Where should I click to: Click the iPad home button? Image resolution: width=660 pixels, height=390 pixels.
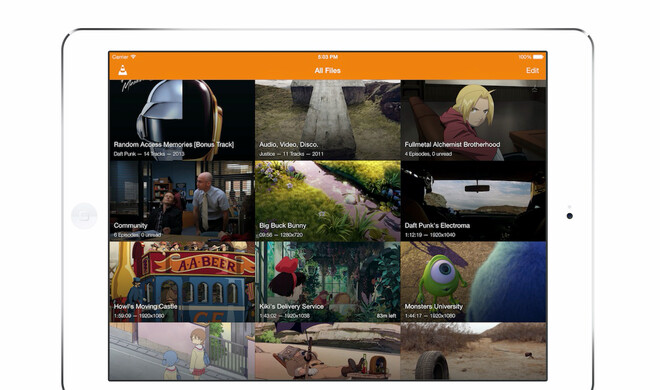click(x=84, y=216)
